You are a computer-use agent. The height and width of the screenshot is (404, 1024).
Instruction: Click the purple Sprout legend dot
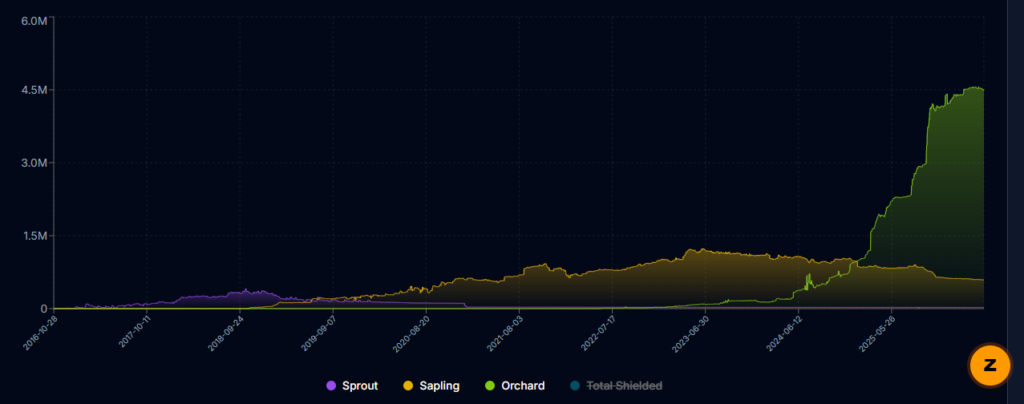pos(331,386)
